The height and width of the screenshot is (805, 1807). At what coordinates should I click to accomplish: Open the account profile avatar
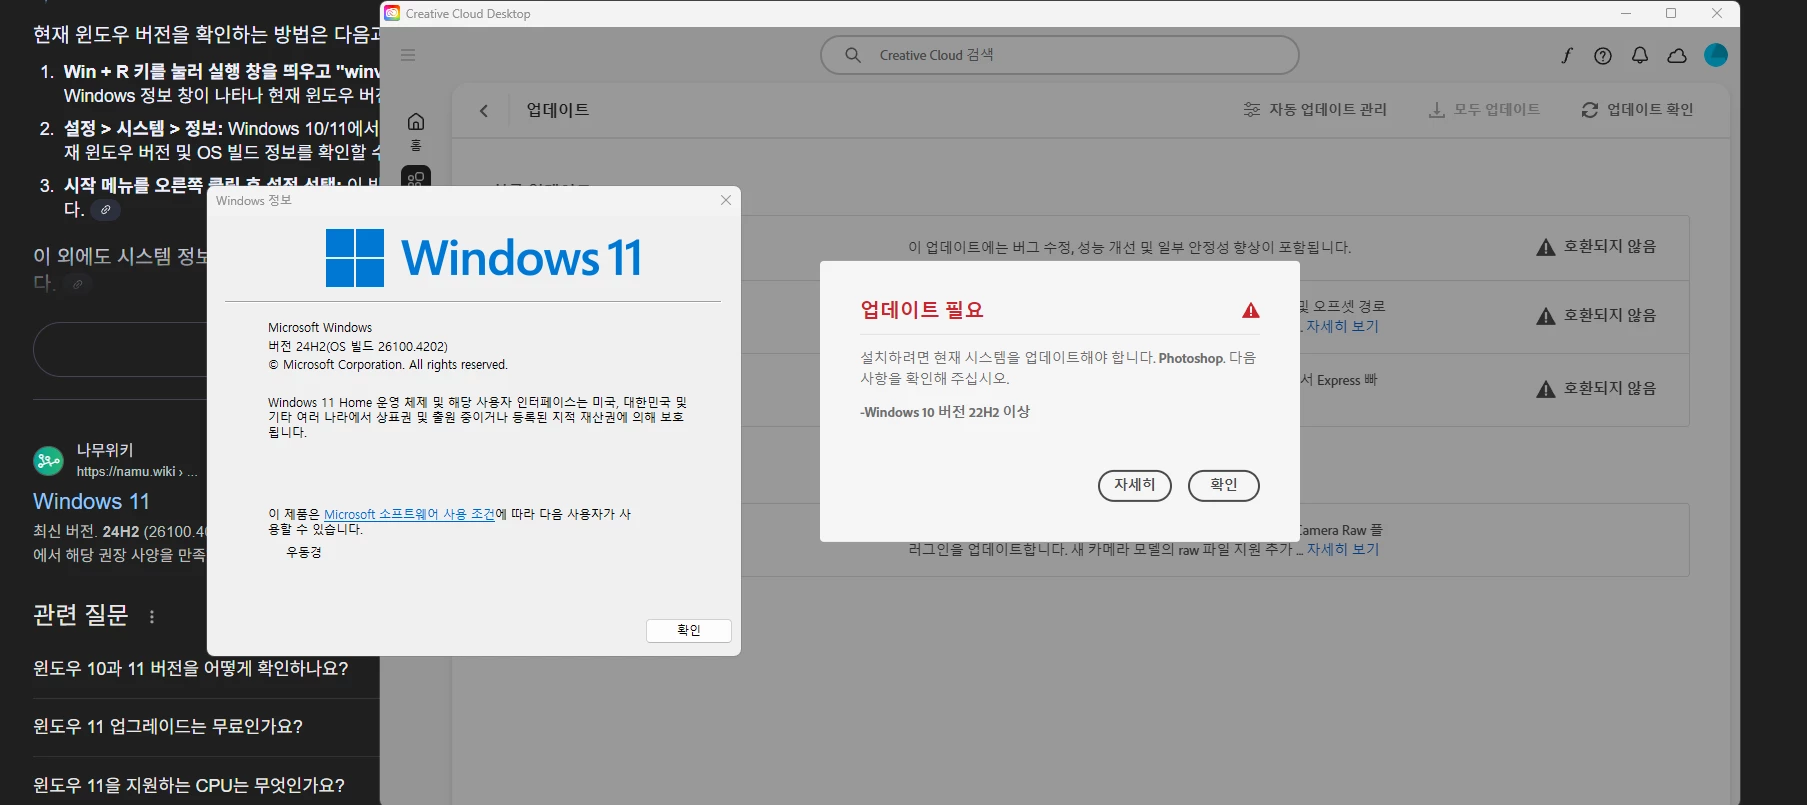pyautogui.click(x=1716, y=55)
